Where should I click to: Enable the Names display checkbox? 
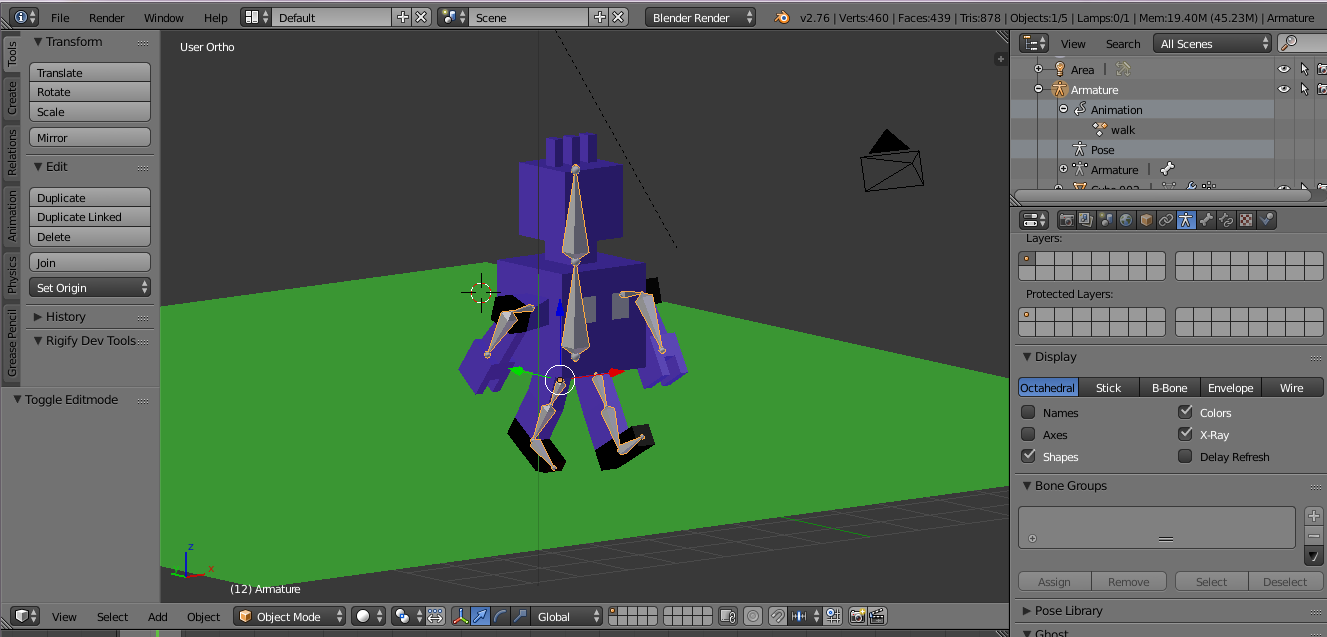pos(1028,412)
